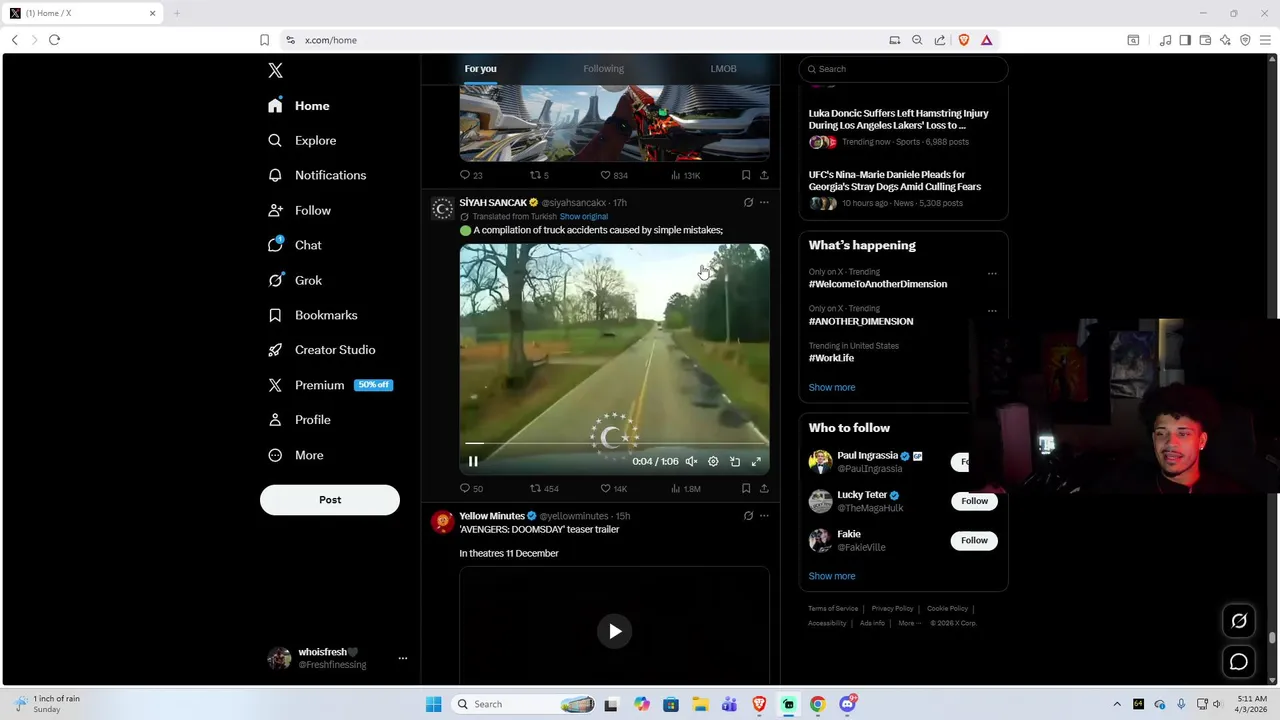Open video settings gear
The image size is (1280, 720).
coord(713,461)
